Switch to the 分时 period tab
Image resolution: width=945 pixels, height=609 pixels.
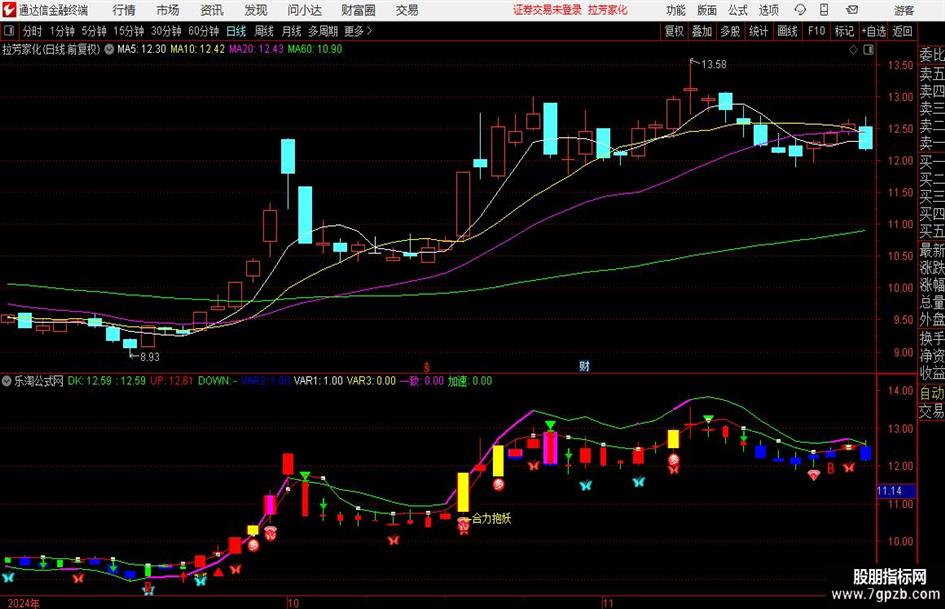click(33, 31)
